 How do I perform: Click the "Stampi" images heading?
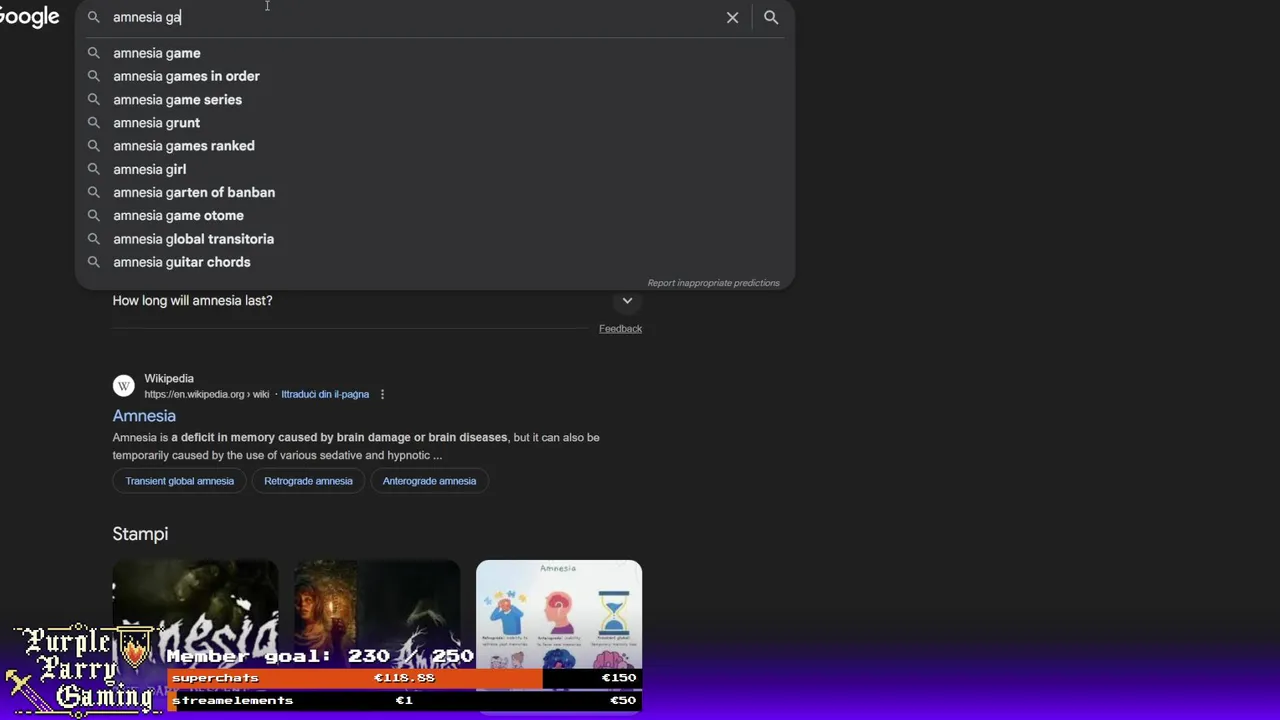coord(140,534)
